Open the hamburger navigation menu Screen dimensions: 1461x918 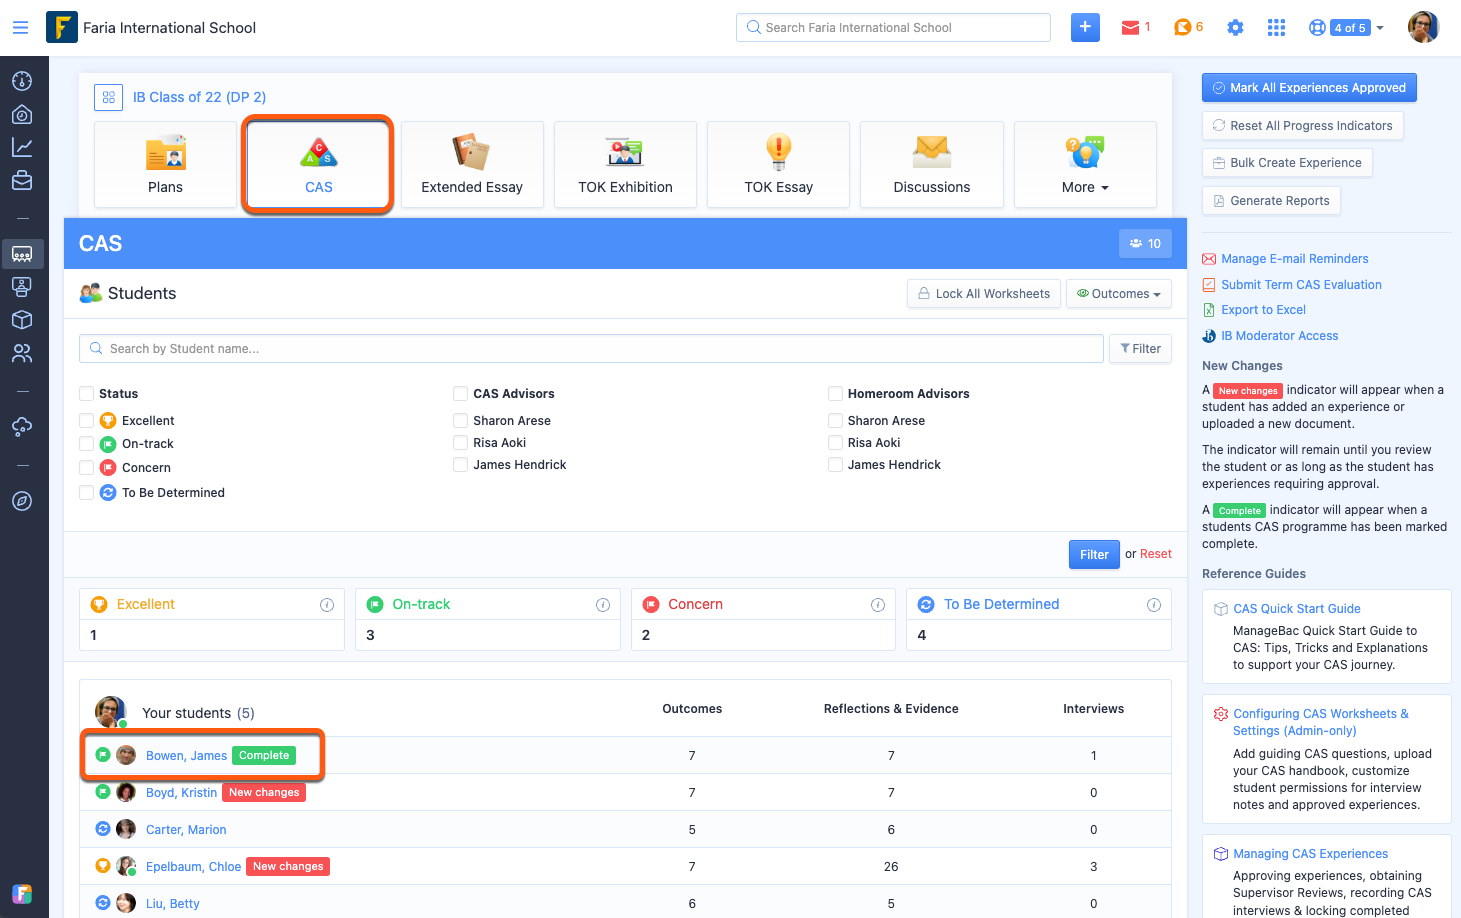20,28
